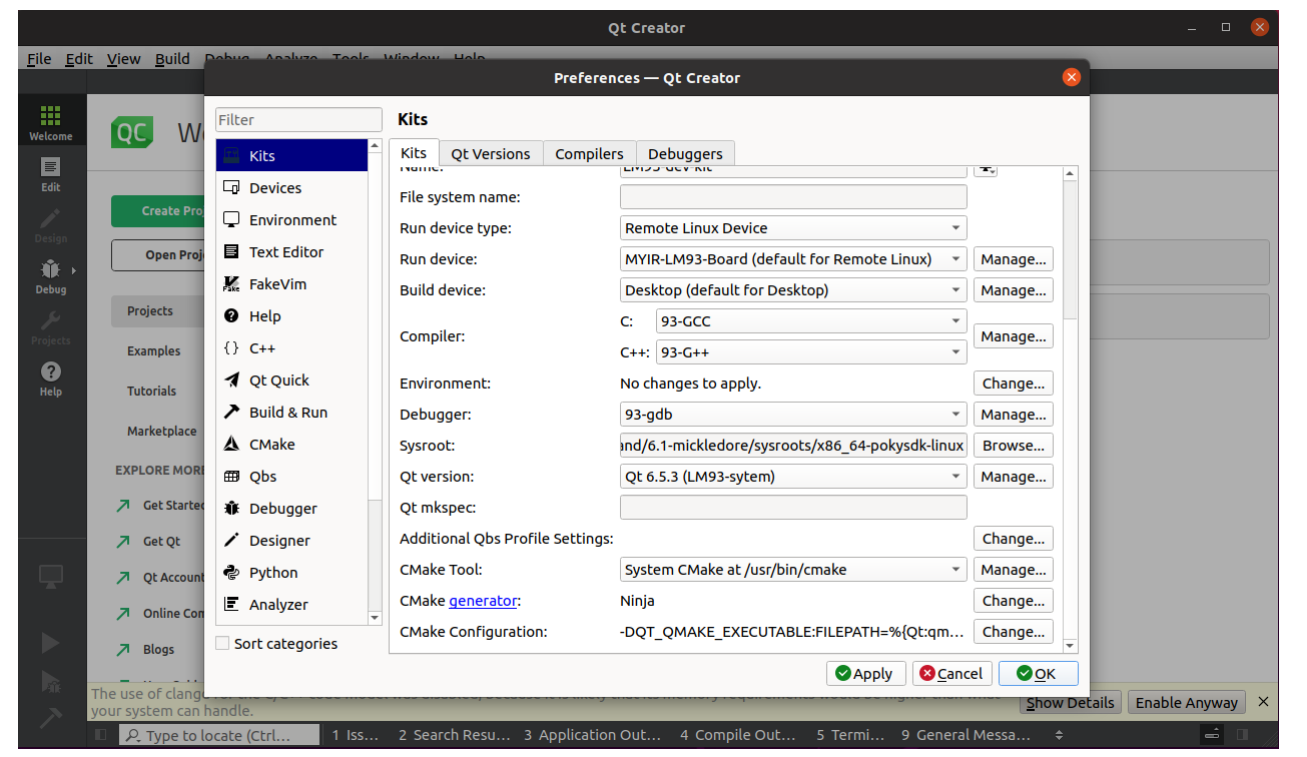The image size is (1307, 757).
Task: Open the Debugger preferences category
Action: [x=292, y=508]
